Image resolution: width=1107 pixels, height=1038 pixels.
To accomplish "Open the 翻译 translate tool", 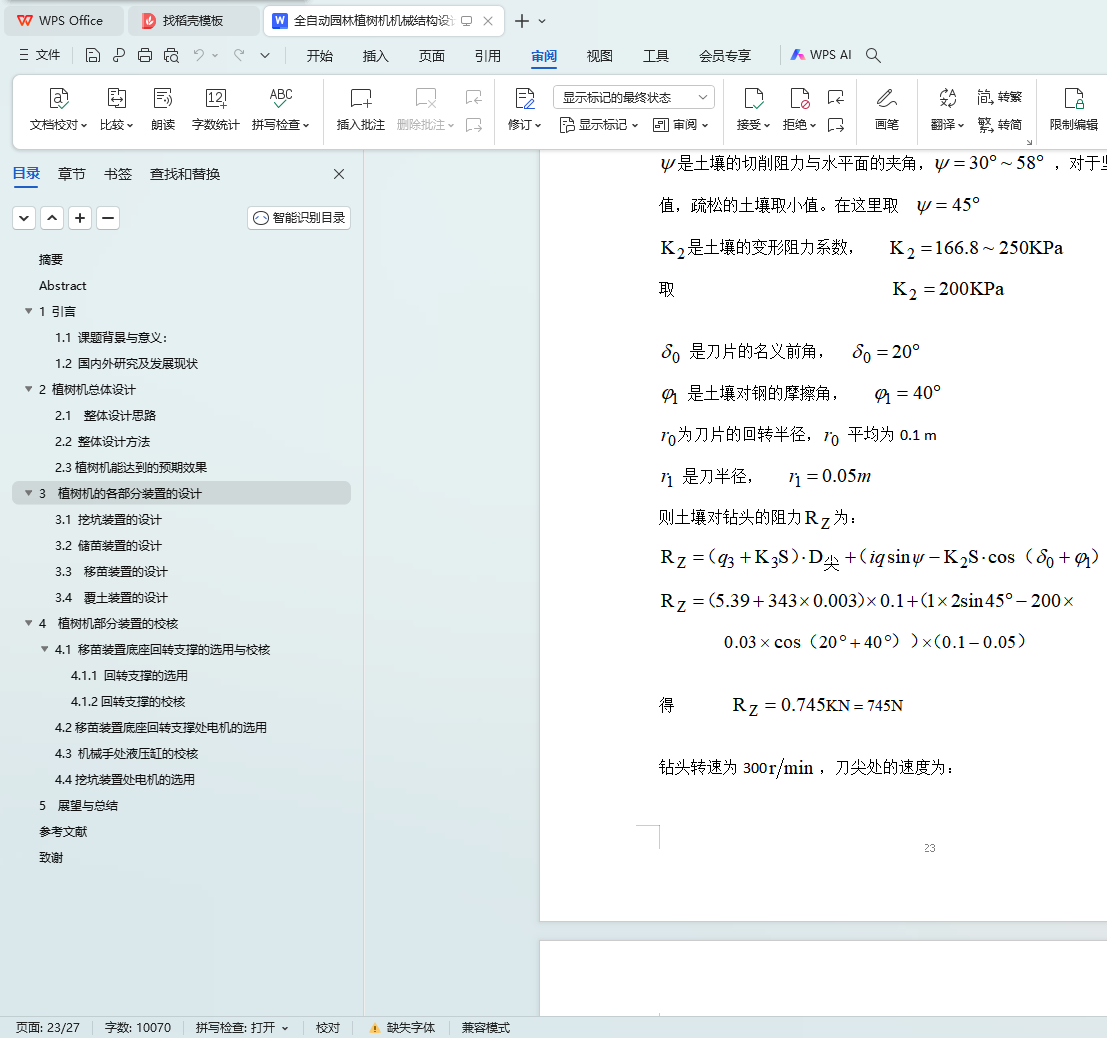I will point(947,109).
